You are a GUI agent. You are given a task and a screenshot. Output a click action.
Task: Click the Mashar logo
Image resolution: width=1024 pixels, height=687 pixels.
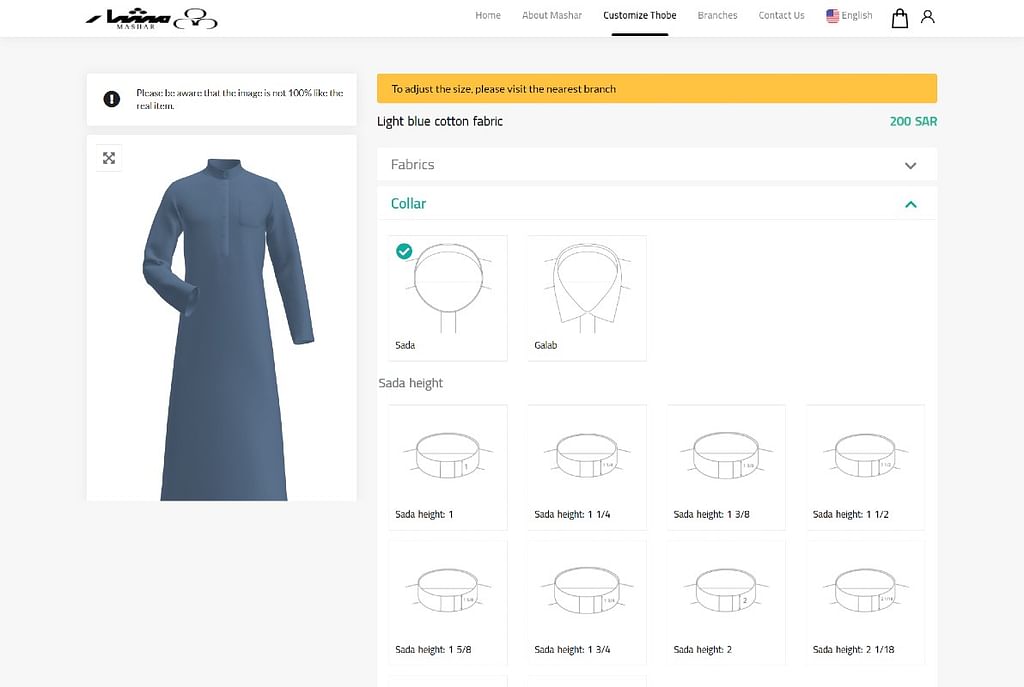151,17
